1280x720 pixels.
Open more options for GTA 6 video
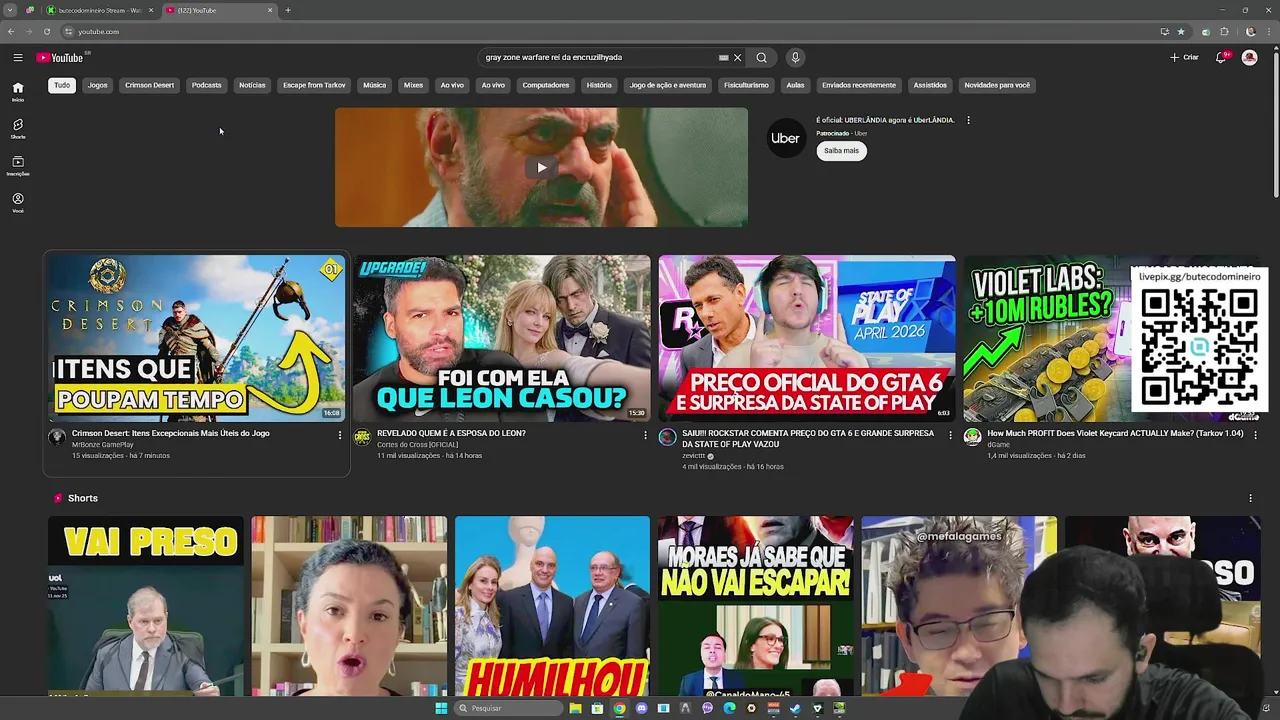point(950,435)
